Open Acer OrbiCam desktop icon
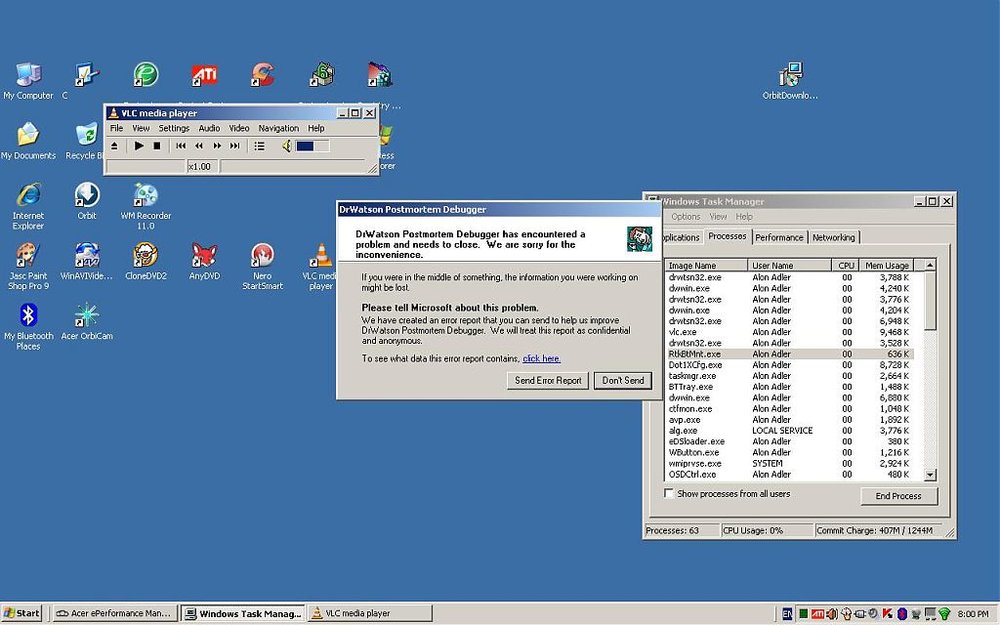This screenshot has height=625, width=1000. pyautogui.click(x=87, y=321)
